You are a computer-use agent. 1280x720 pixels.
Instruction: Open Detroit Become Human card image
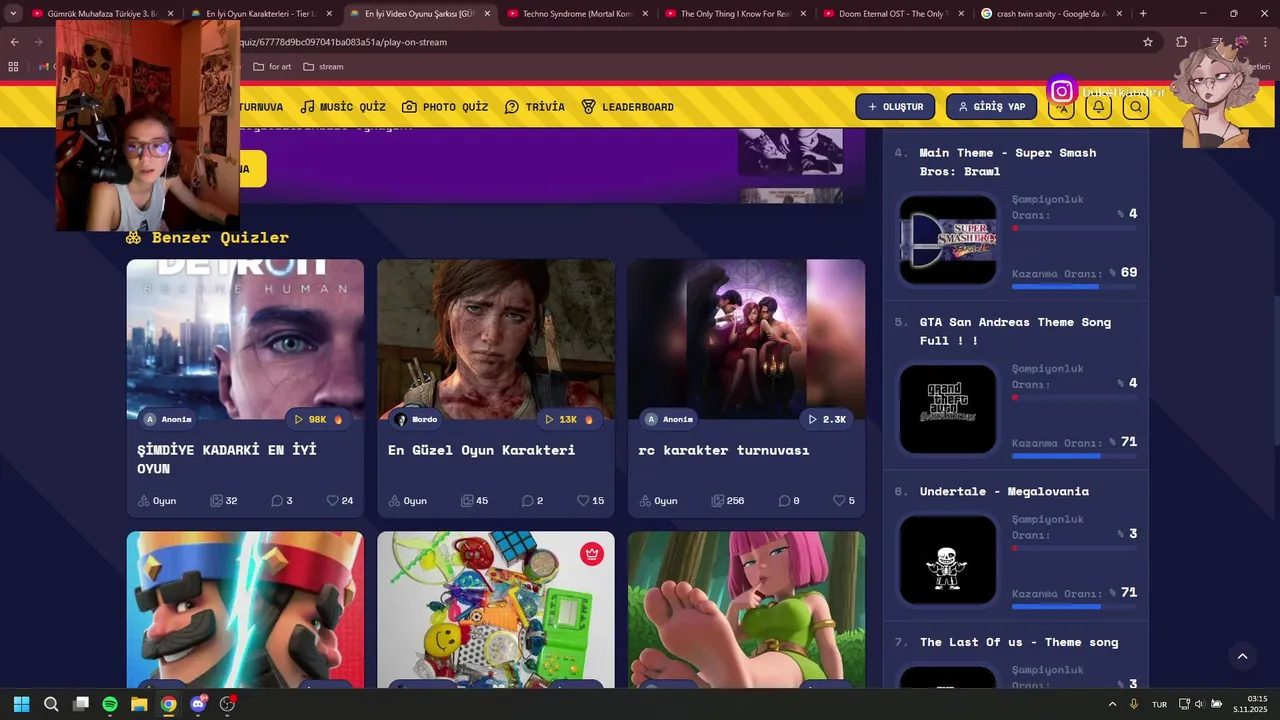(245, 340)
